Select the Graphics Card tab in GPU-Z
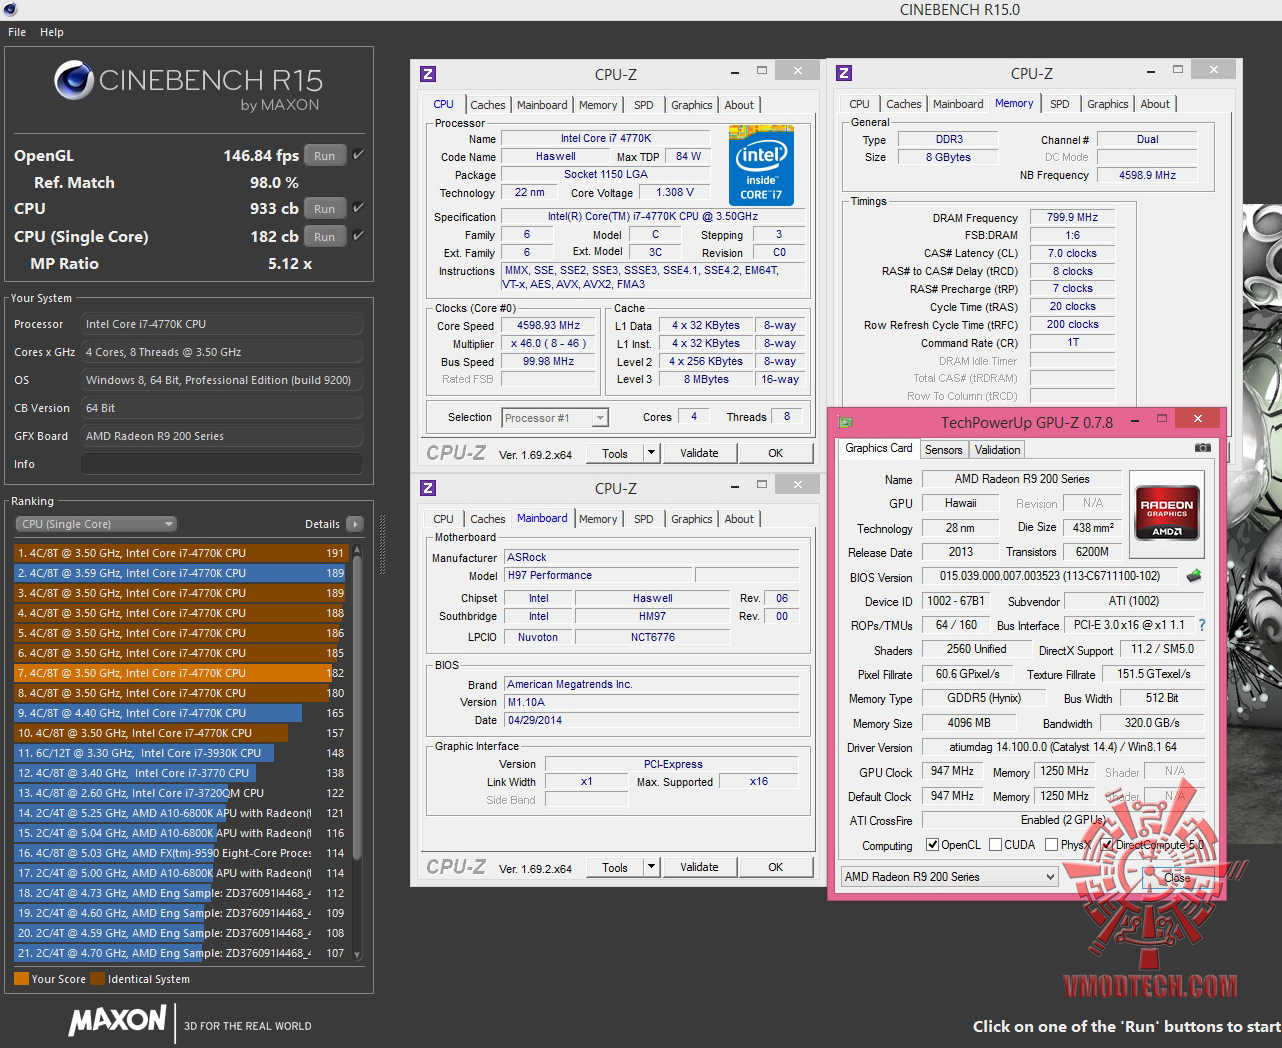Image resolution: width=1282 pixels, height=1048 pixels. [x=879, y=448]
